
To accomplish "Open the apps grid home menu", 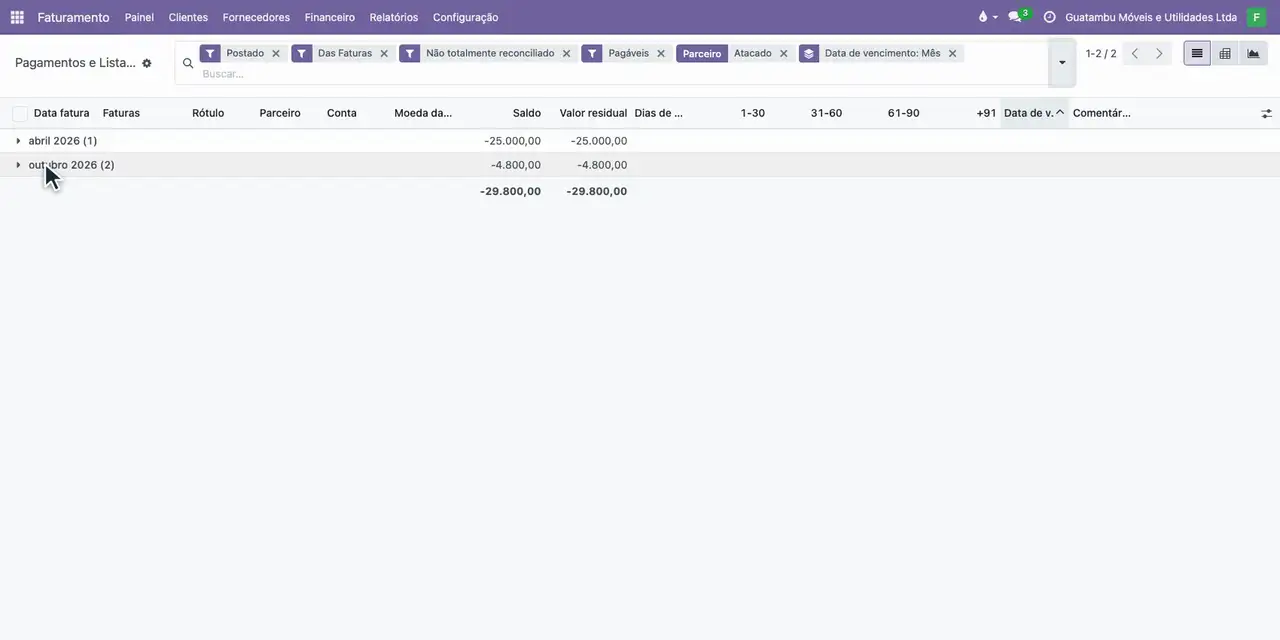I will click(x=17, y=17).
